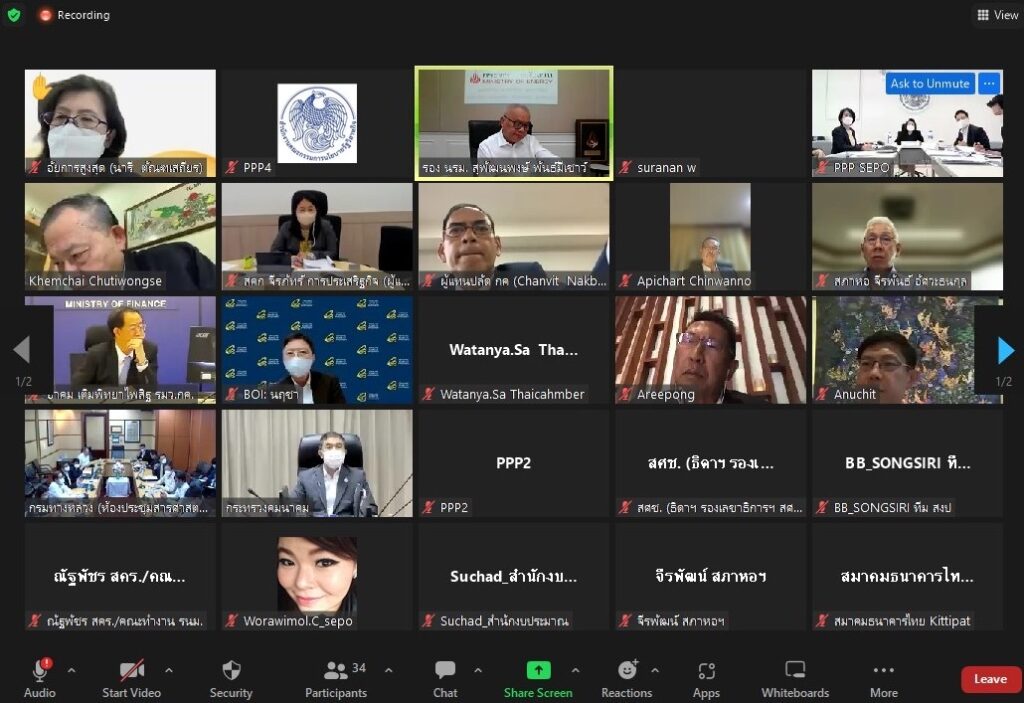Open the Participants panel
Image resolution: width=1024 pixels, height=703 pixels.
coord(336,678)
